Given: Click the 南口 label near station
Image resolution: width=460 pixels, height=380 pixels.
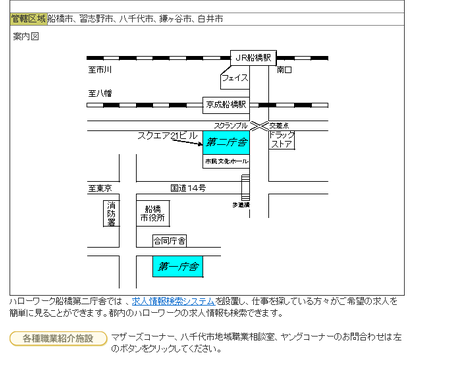Looking at the screenshot, I should click(x=284, y=70).
